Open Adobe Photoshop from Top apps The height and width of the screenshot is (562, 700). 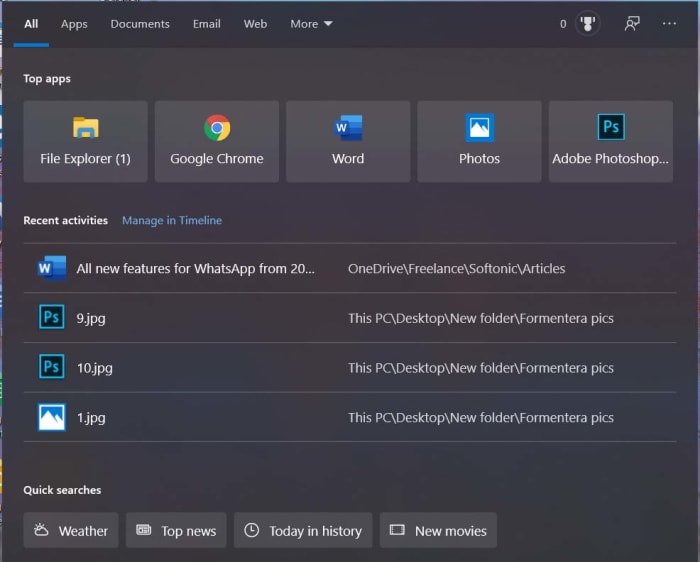click(610, 141)
